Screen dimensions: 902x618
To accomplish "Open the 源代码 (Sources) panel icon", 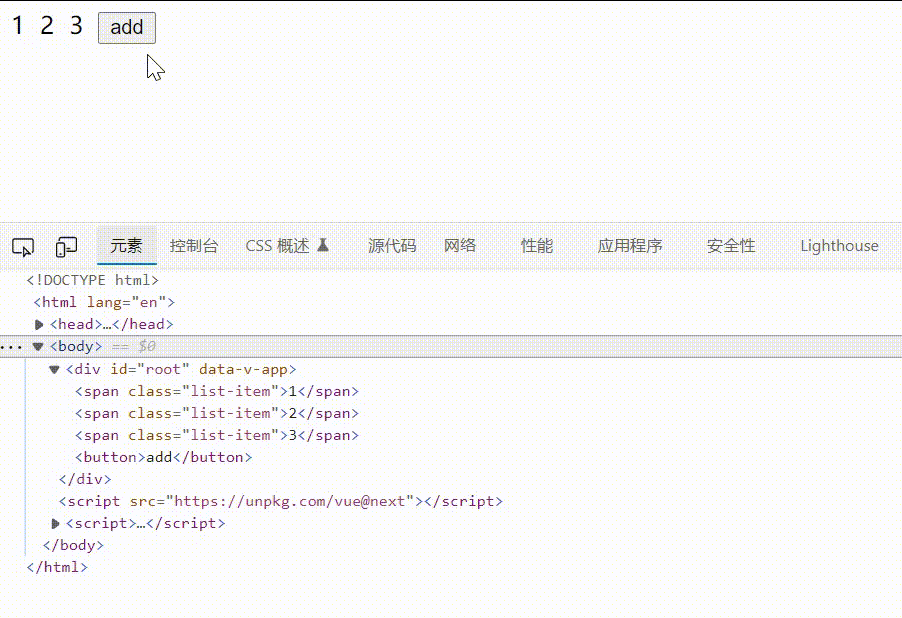I will point(391,245).
